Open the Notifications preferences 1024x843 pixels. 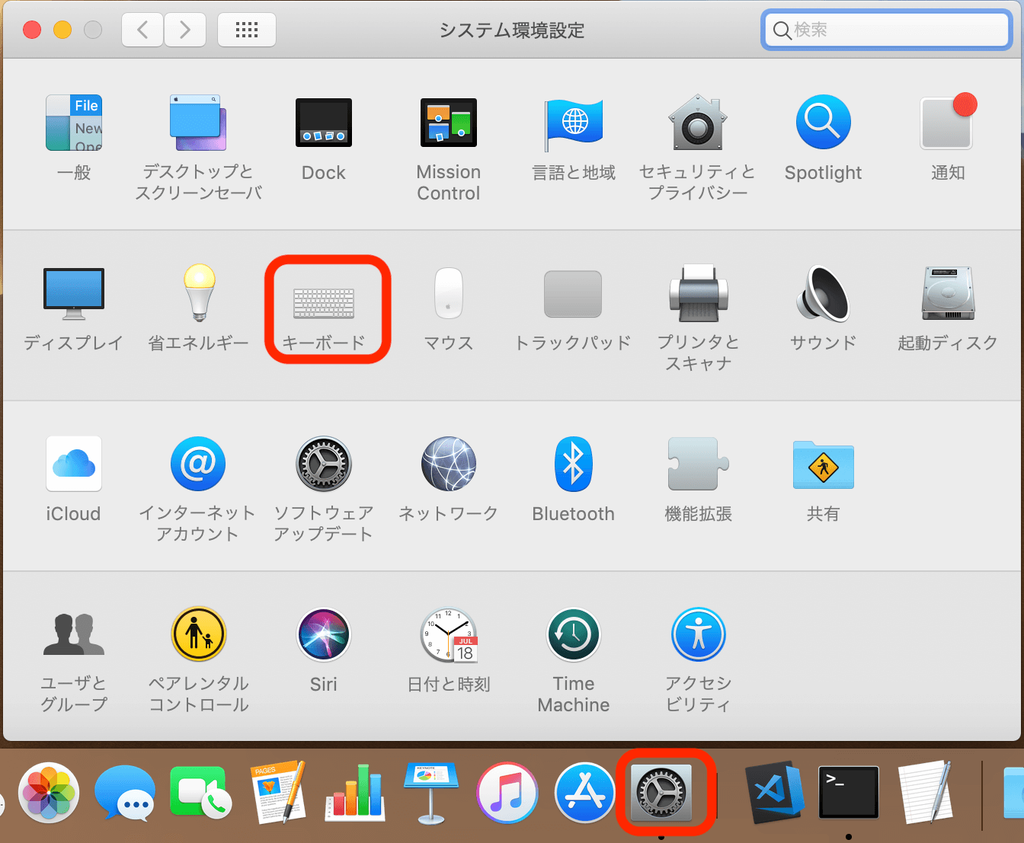[x=947, y=123]
